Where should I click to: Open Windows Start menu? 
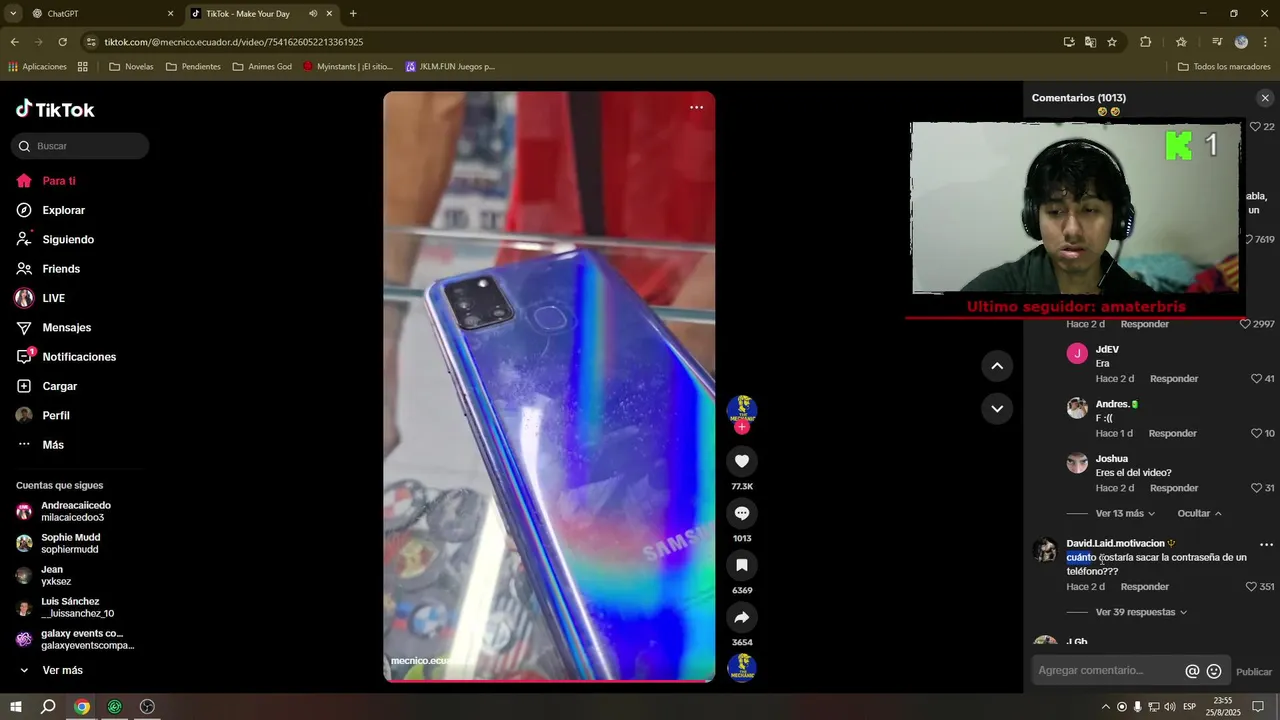tap(16, 707)
